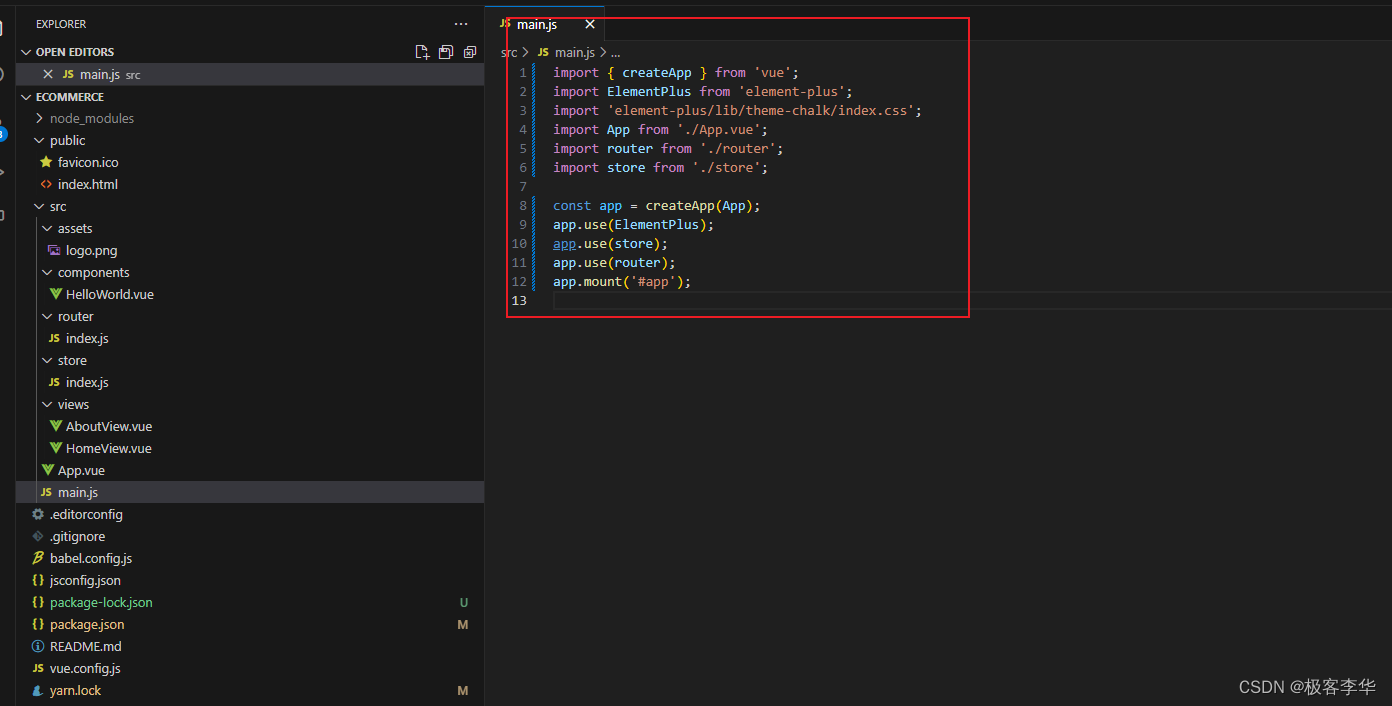
Task: Click the New Untitled File icon
Action: pyautogui.click(x=422, y=52)
